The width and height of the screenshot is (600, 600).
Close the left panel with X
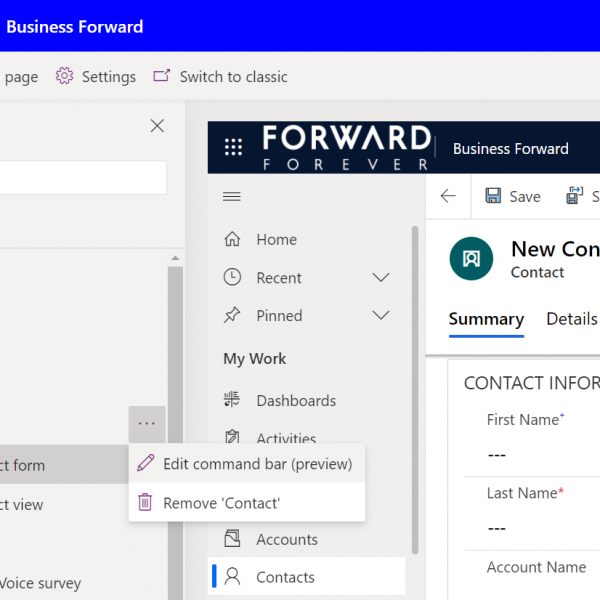(157, 125)
